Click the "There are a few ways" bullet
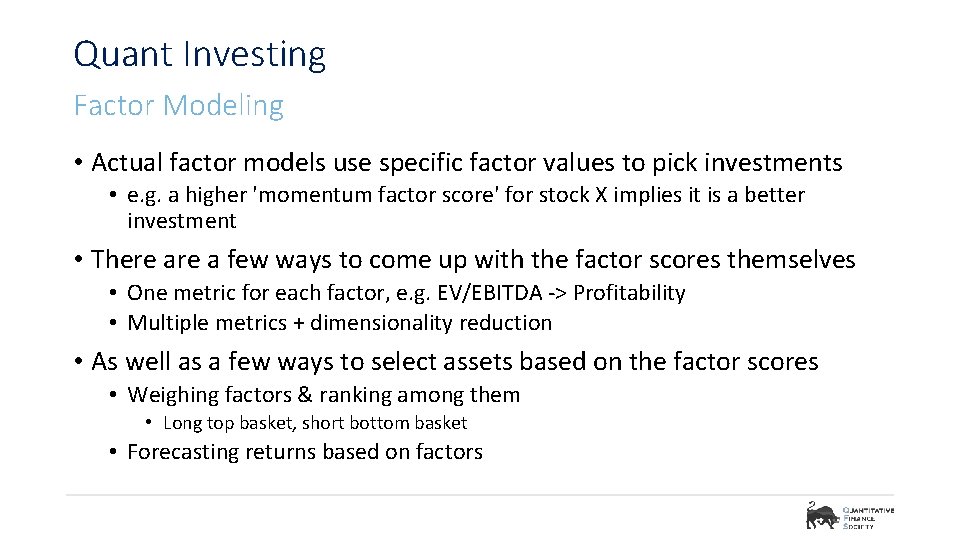Image resolution: width=960 pixels, height=540 pixels. (472, 260)
